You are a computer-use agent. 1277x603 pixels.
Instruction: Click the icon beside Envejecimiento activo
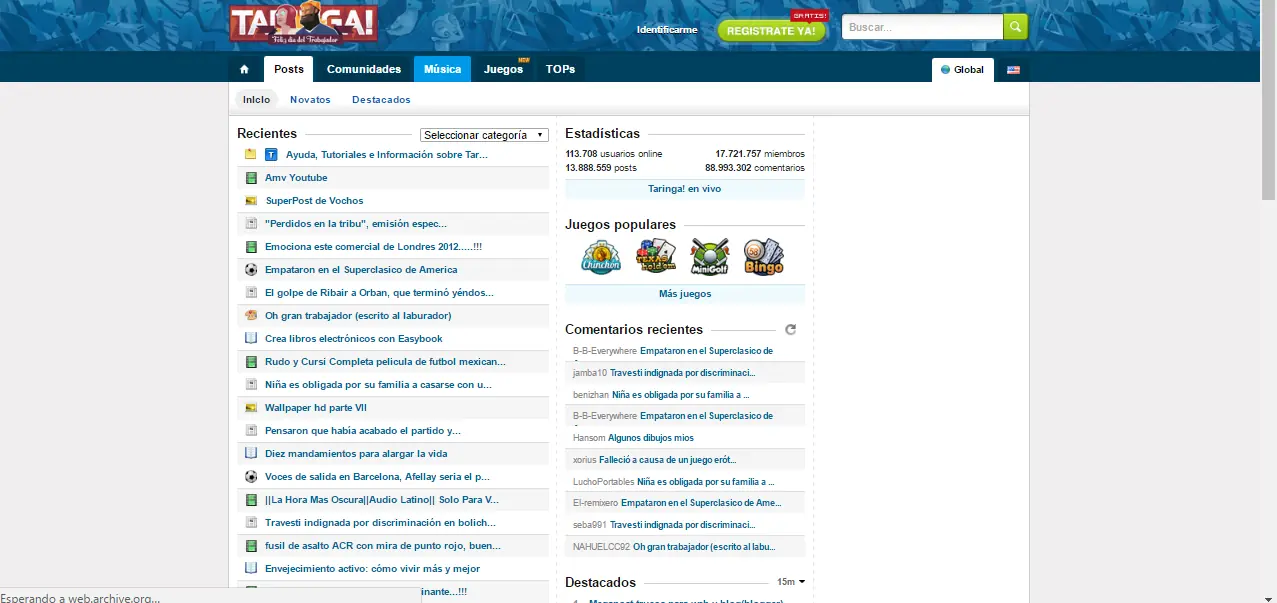(251, 569)
